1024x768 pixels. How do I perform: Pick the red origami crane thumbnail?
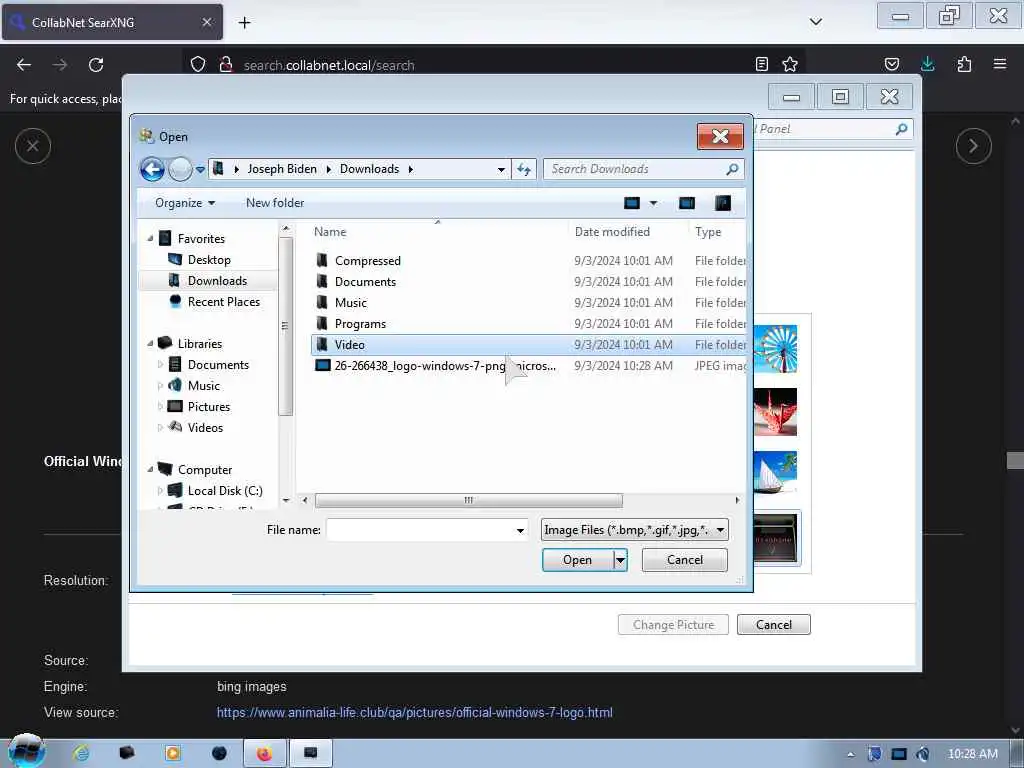point(775,412)
